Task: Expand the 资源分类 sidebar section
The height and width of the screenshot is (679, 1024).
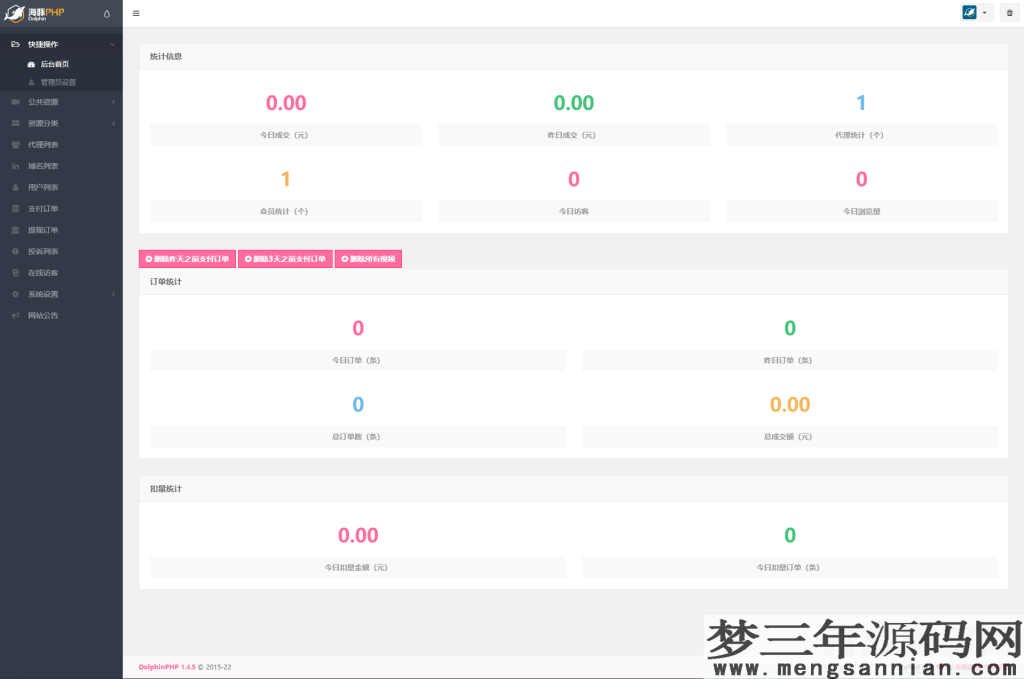Action: pos(61,122)
